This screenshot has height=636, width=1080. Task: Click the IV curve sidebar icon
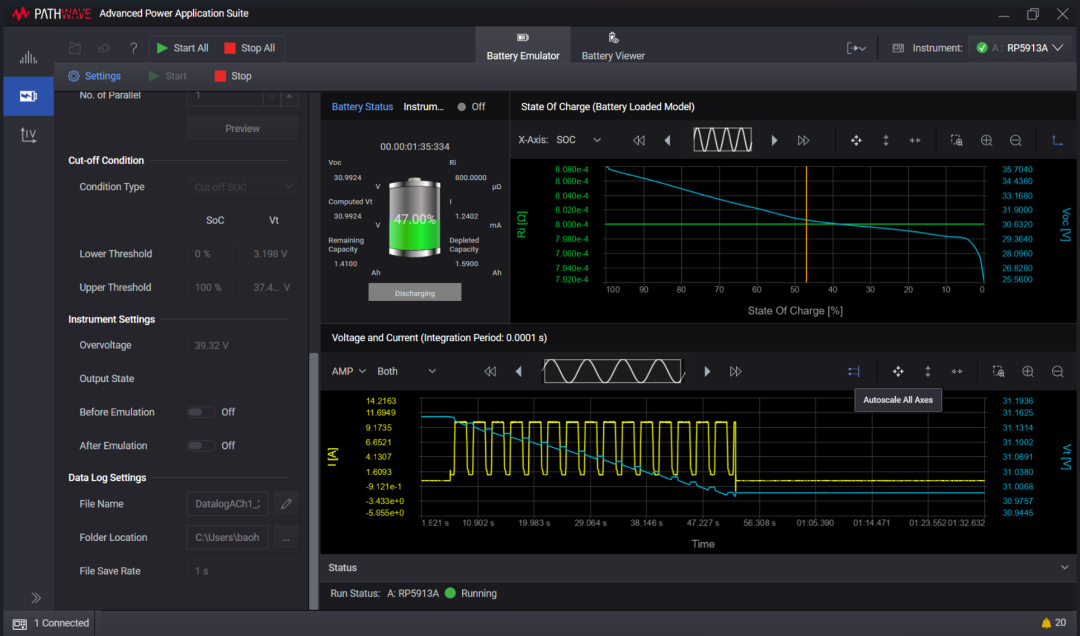(28, 135)
